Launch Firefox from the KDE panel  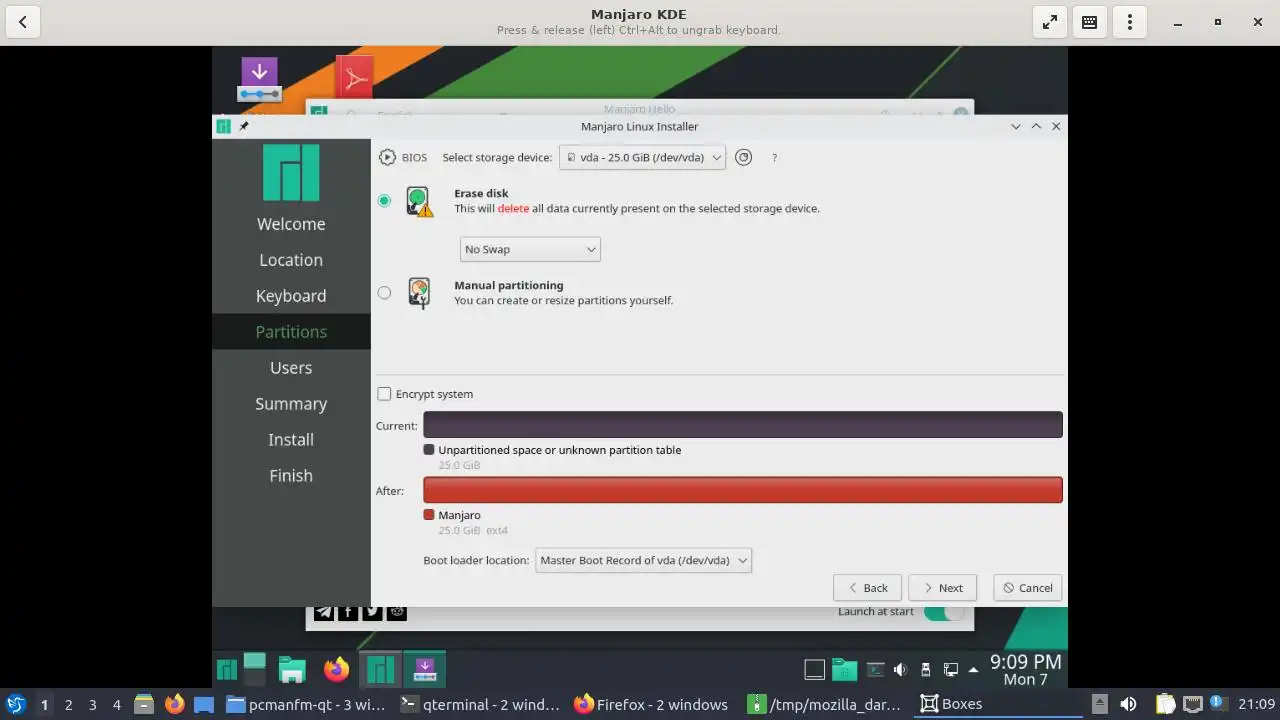[337, 669]
